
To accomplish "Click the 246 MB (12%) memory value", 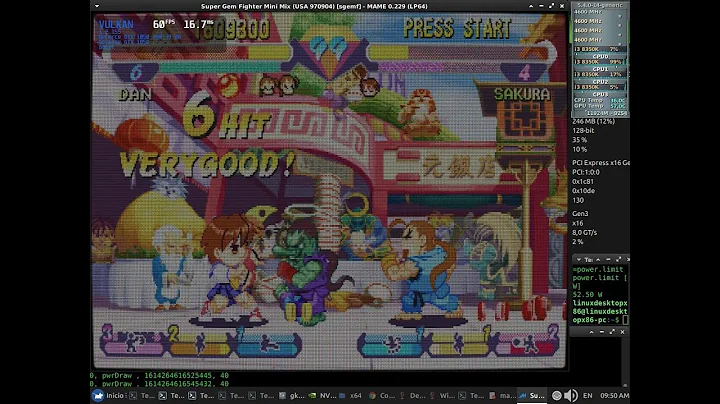I will click(593, 121).
